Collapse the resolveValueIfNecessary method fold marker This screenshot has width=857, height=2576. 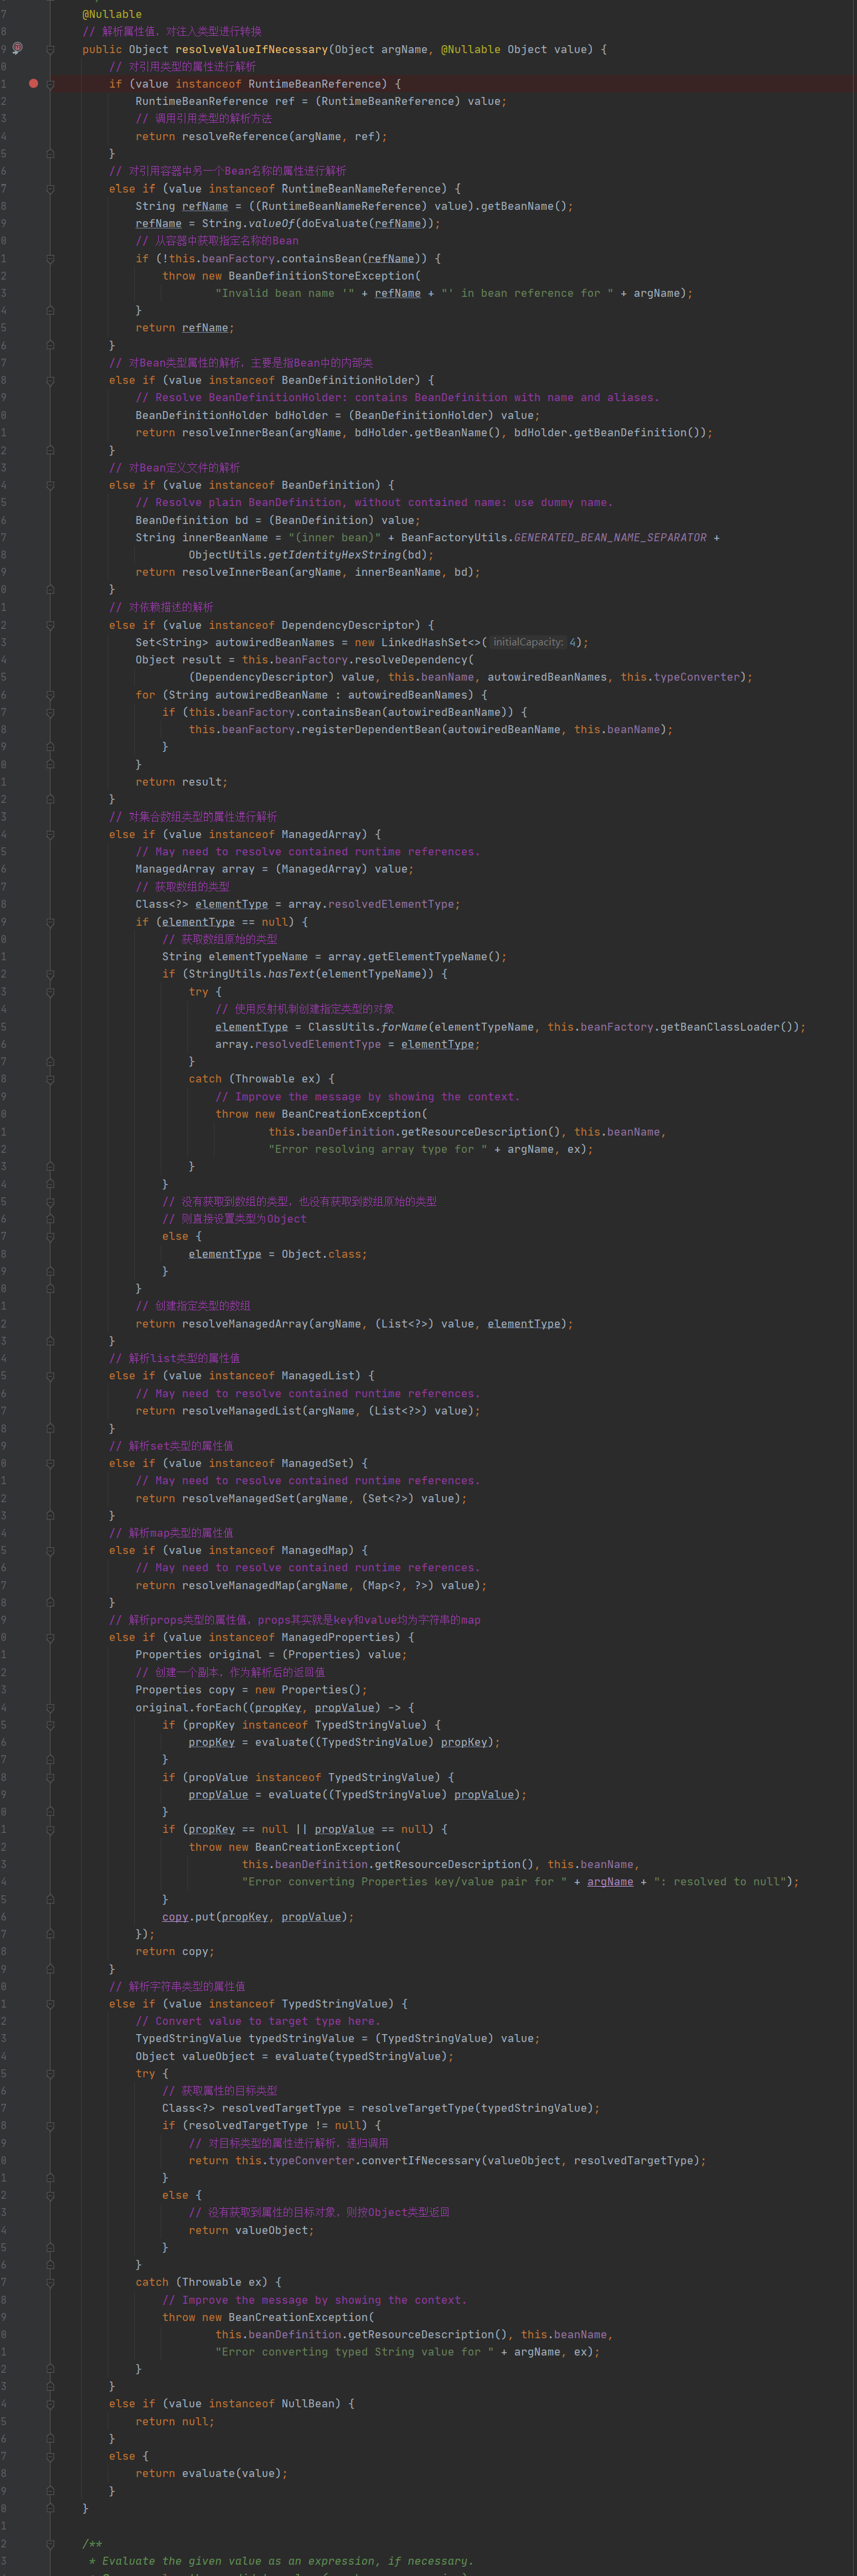point(50,49)
